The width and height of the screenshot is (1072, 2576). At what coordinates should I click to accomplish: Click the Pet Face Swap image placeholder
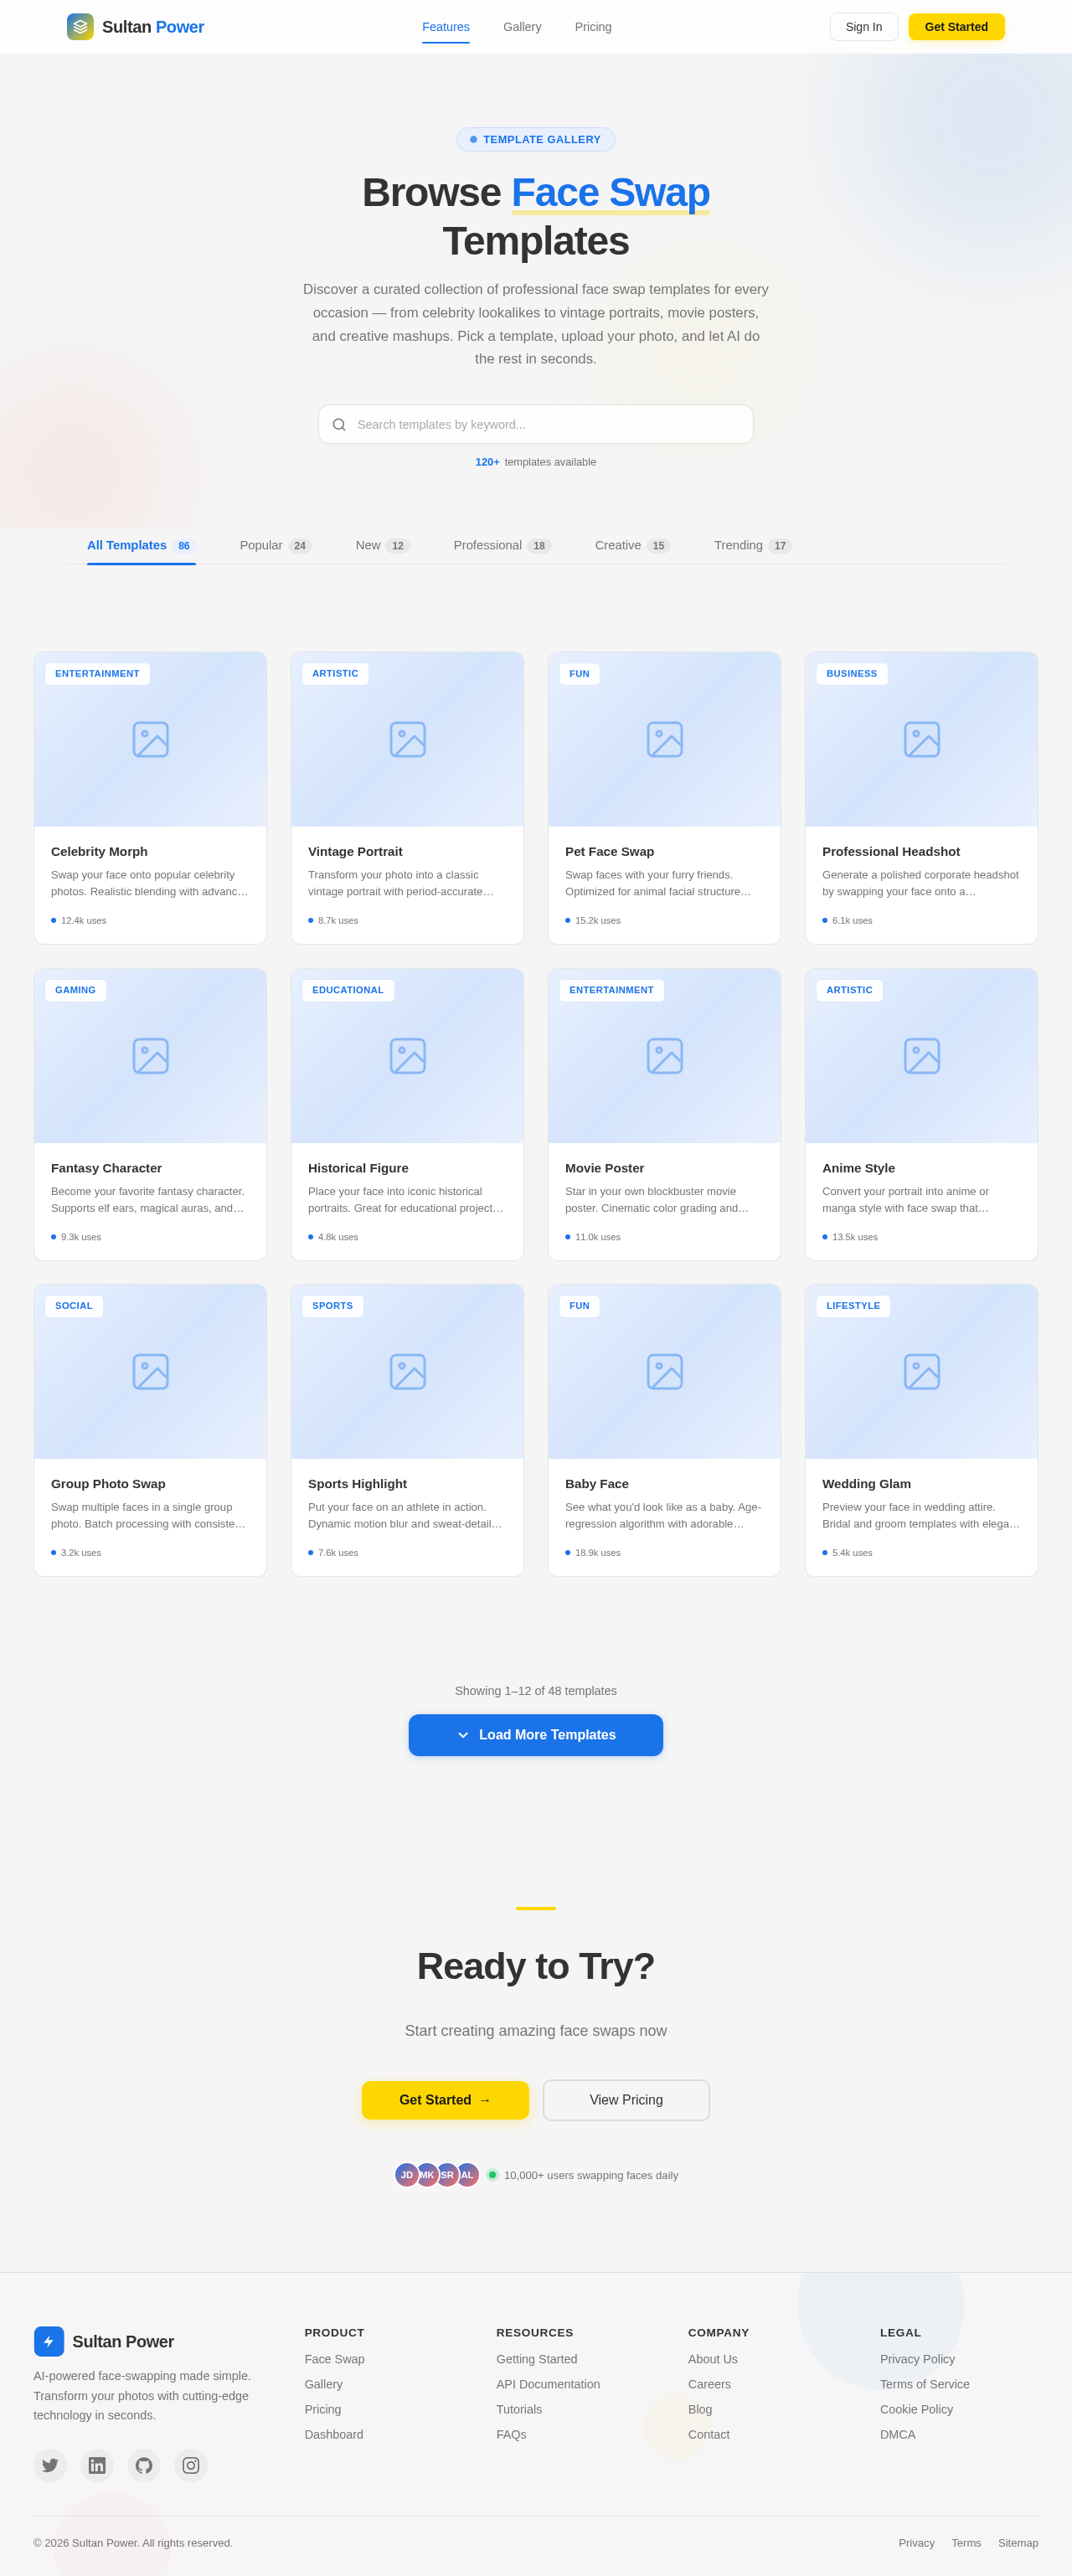665,739
